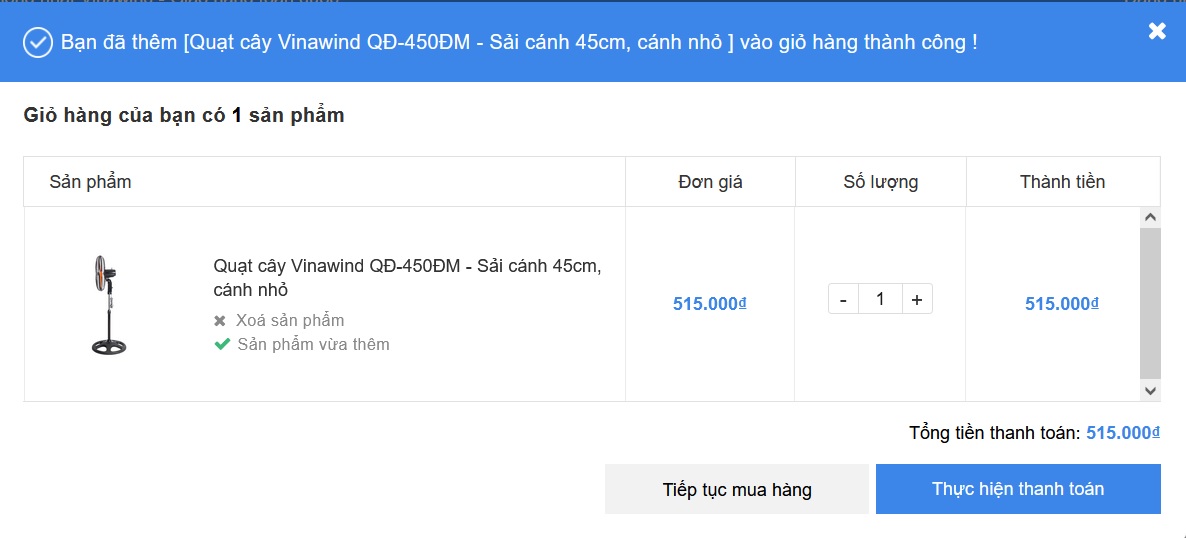Focus the quantity input field

tap(880, 299)
